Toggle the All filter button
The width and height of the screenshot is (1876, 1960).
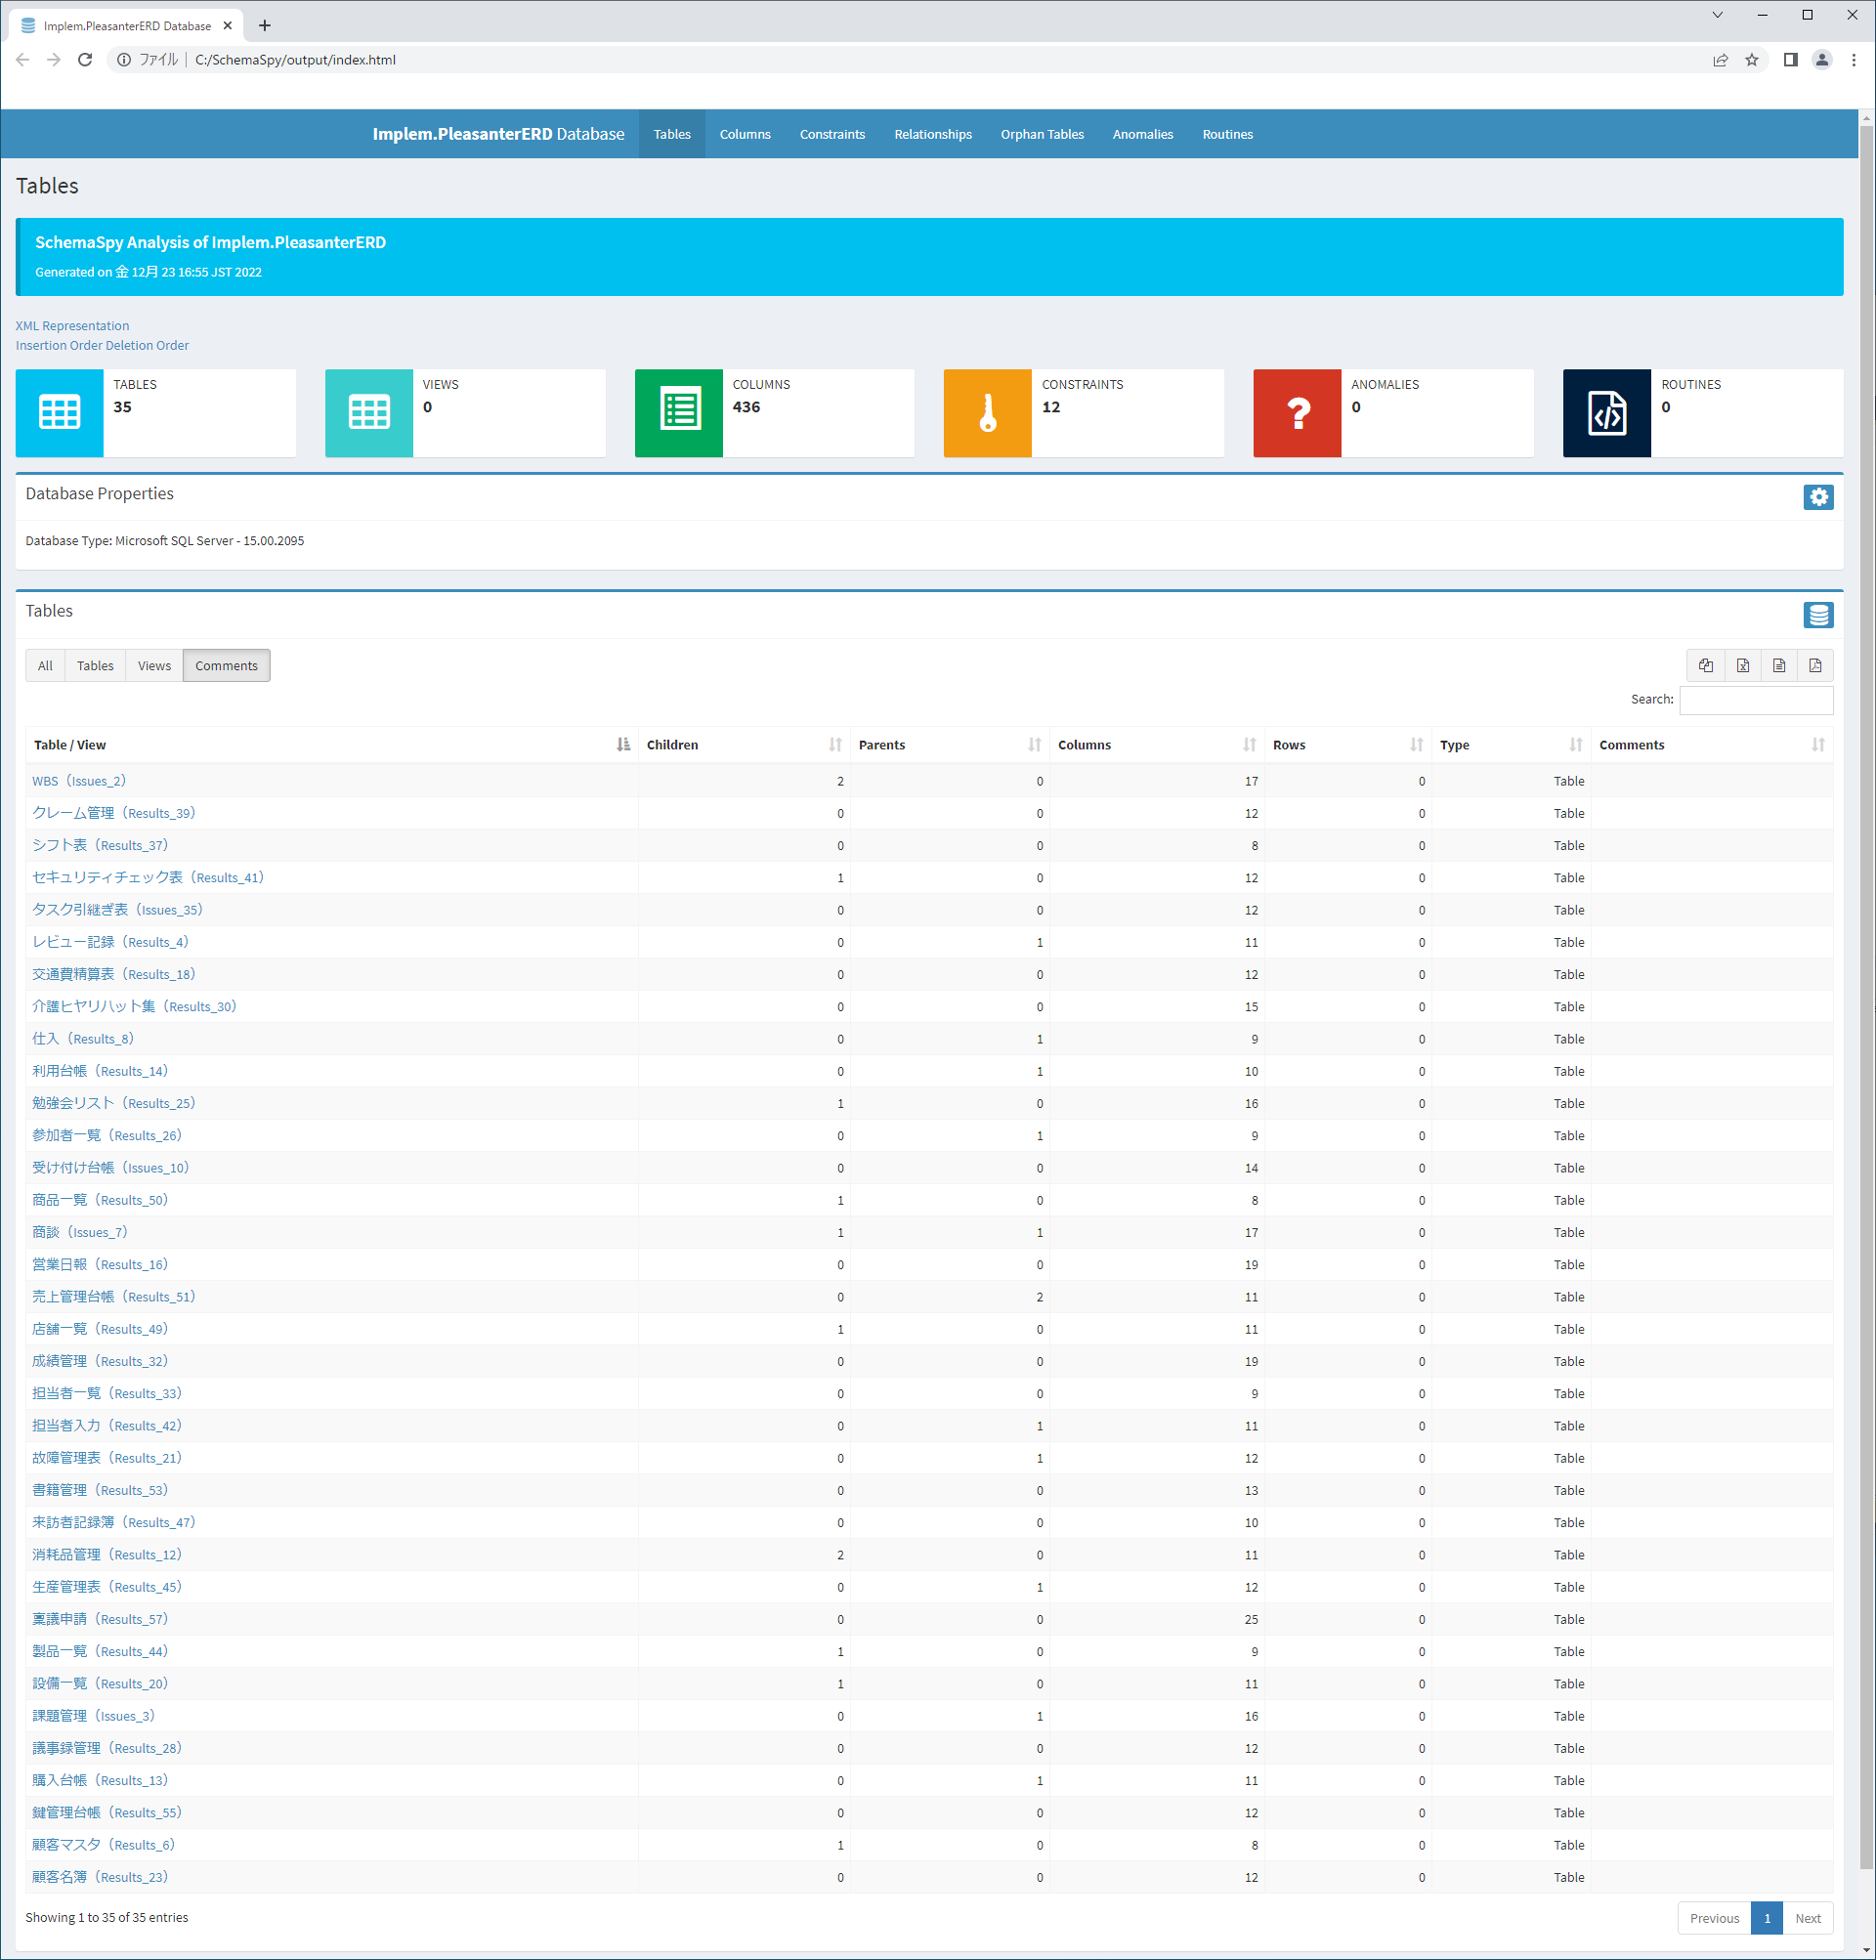coord(45,665)
